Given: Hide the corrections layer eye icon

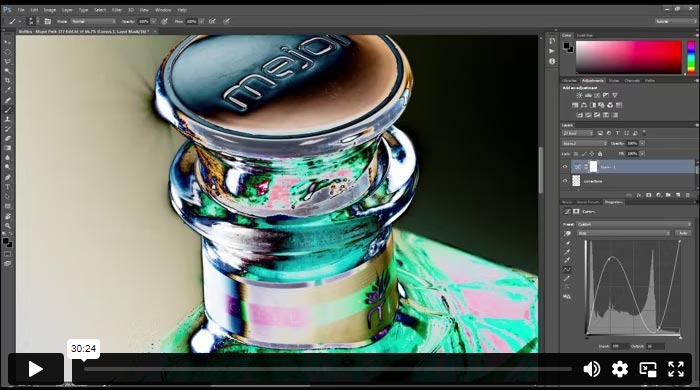Looking at the screenshot, I should click(x=565, y=181).
